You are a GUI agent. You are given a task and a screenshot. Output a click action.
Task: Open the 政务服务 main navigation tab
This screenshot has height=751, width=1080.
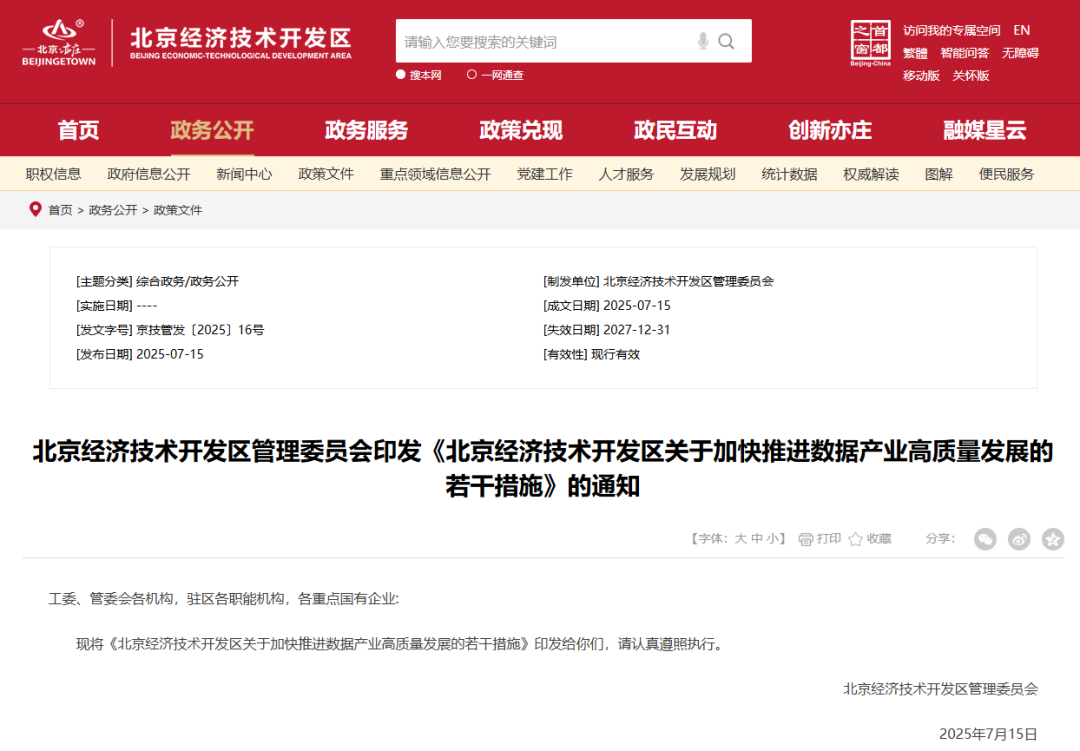[x=366, y=130]
